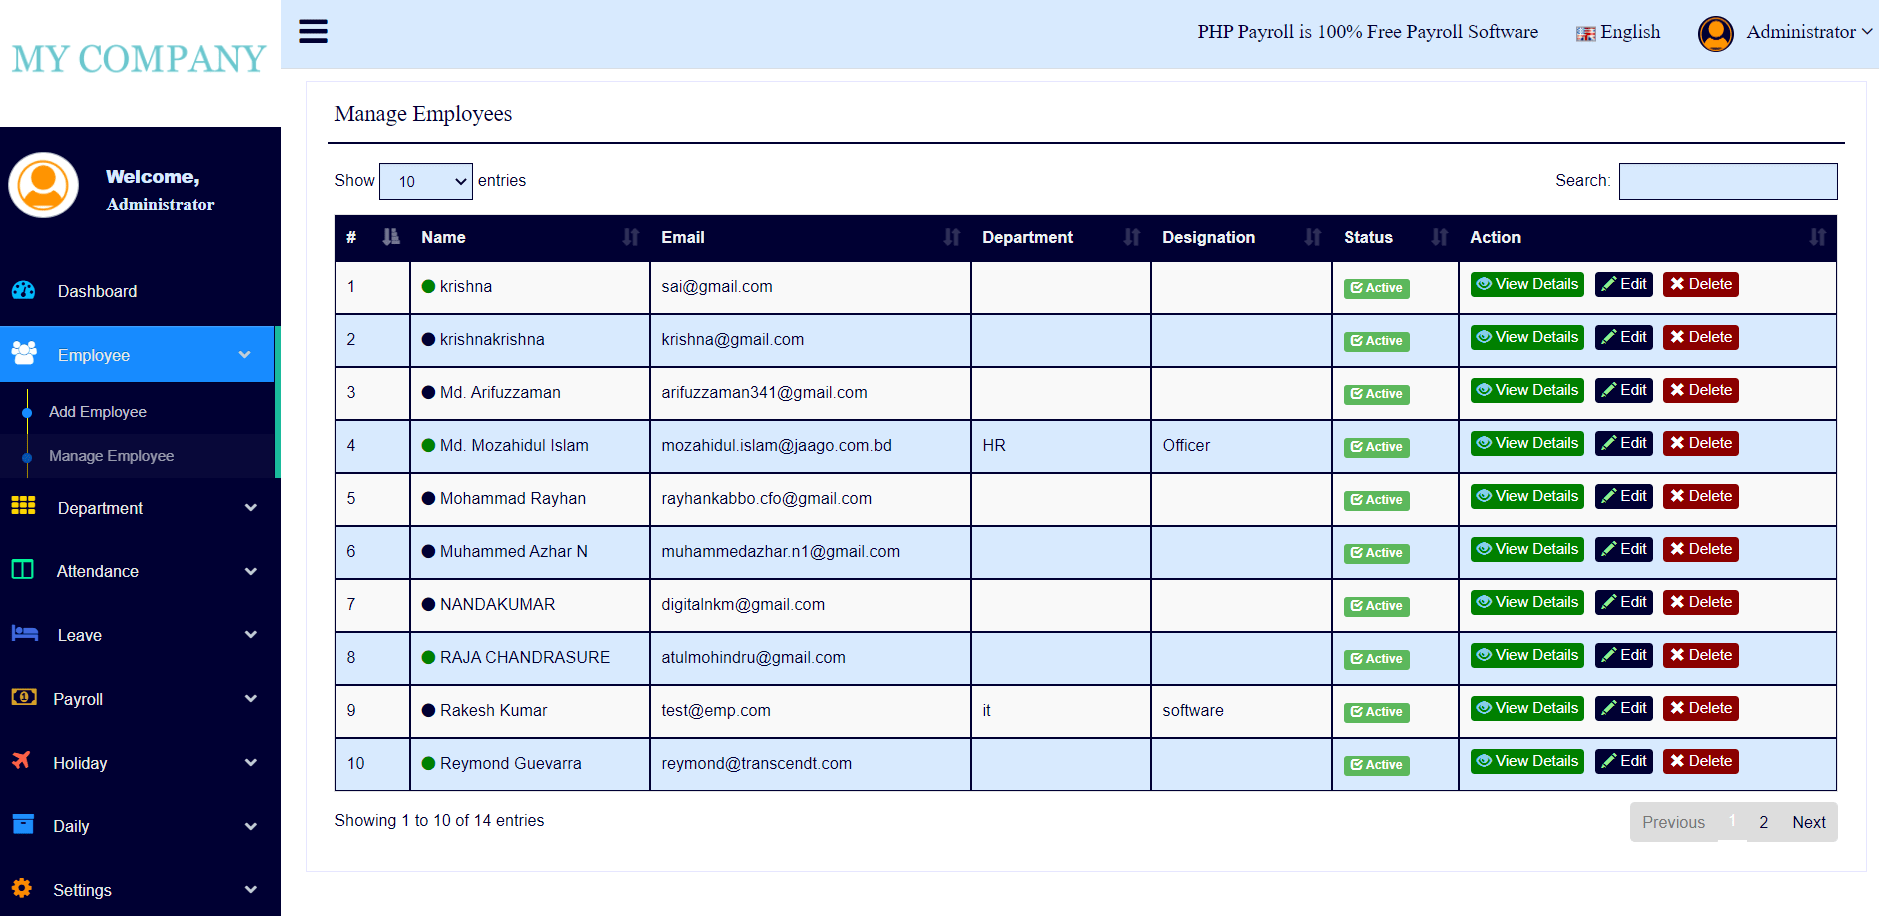Select the Dashboard icon in sidebar

click(24, 290)
